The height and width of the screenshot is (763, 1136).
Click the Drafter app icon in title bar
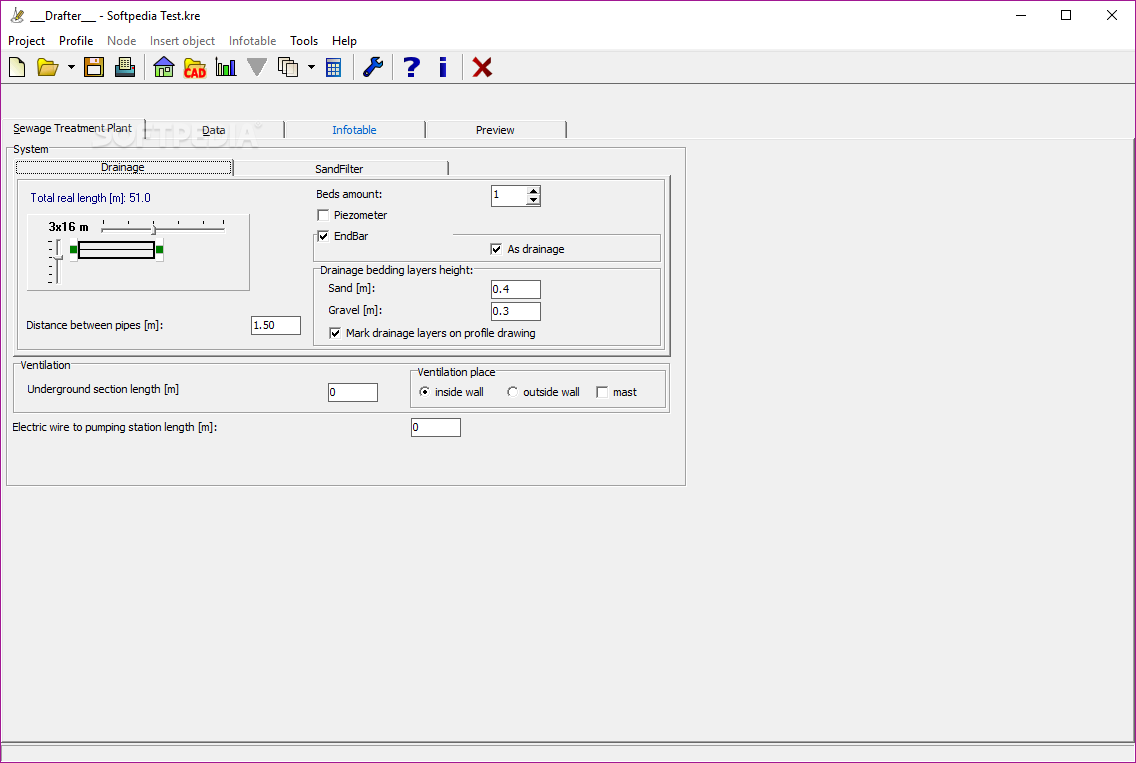[17, 15]
